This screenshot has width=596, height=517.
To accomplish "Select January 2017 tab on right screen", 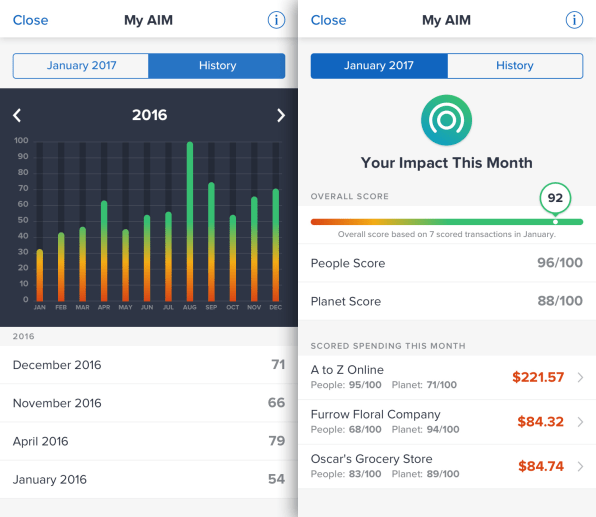I will [379, 66].
